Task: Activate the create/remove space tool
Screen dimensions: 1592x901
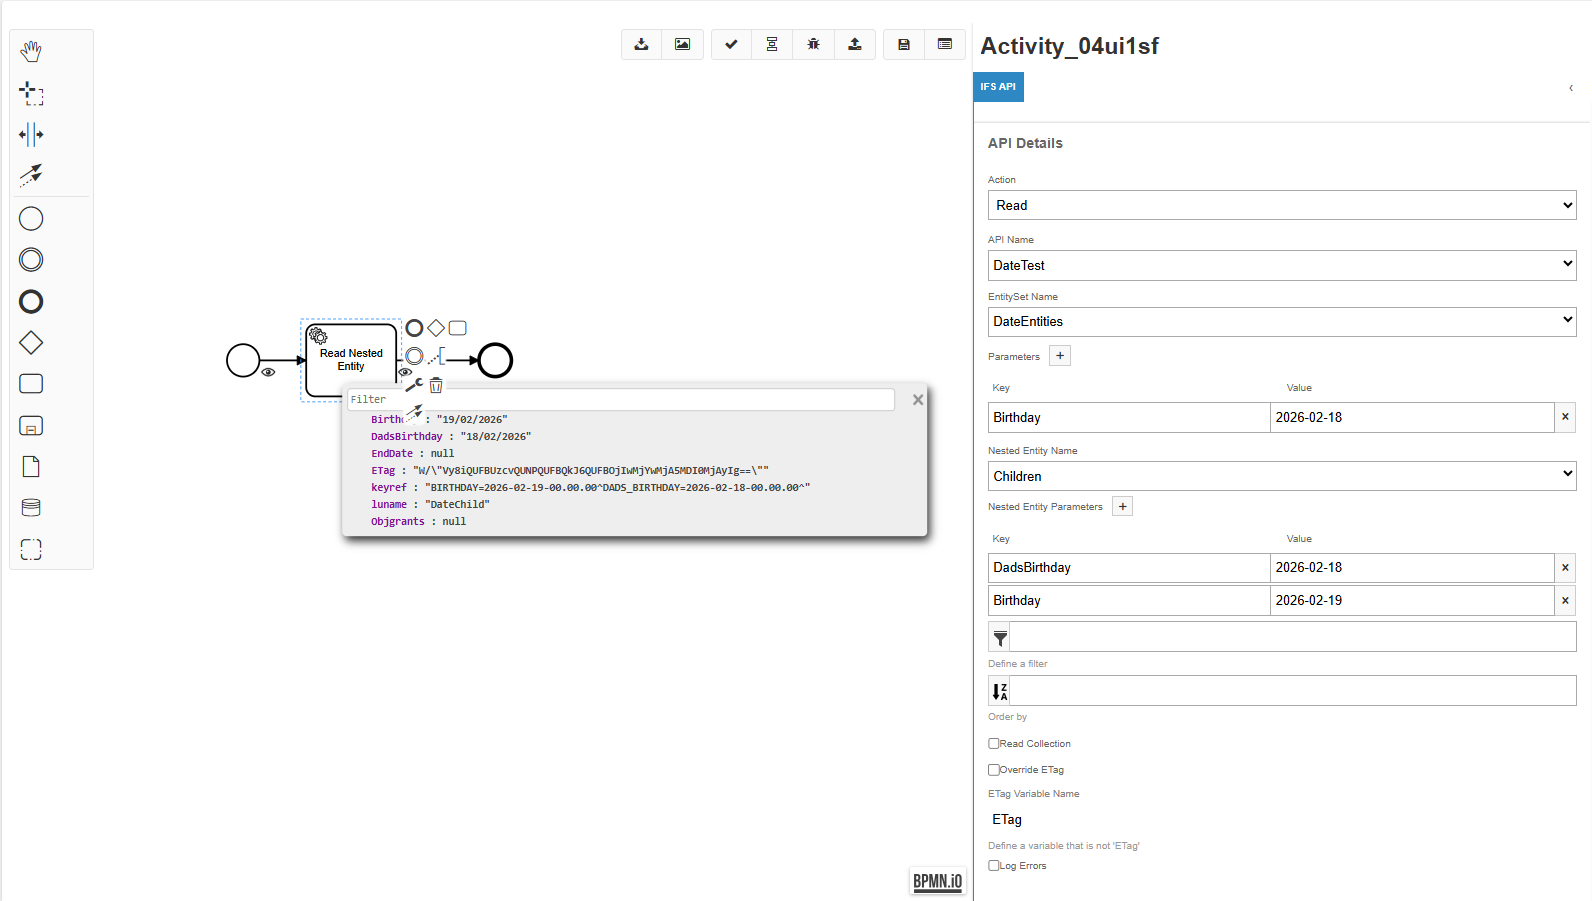Action: (31, 134)
